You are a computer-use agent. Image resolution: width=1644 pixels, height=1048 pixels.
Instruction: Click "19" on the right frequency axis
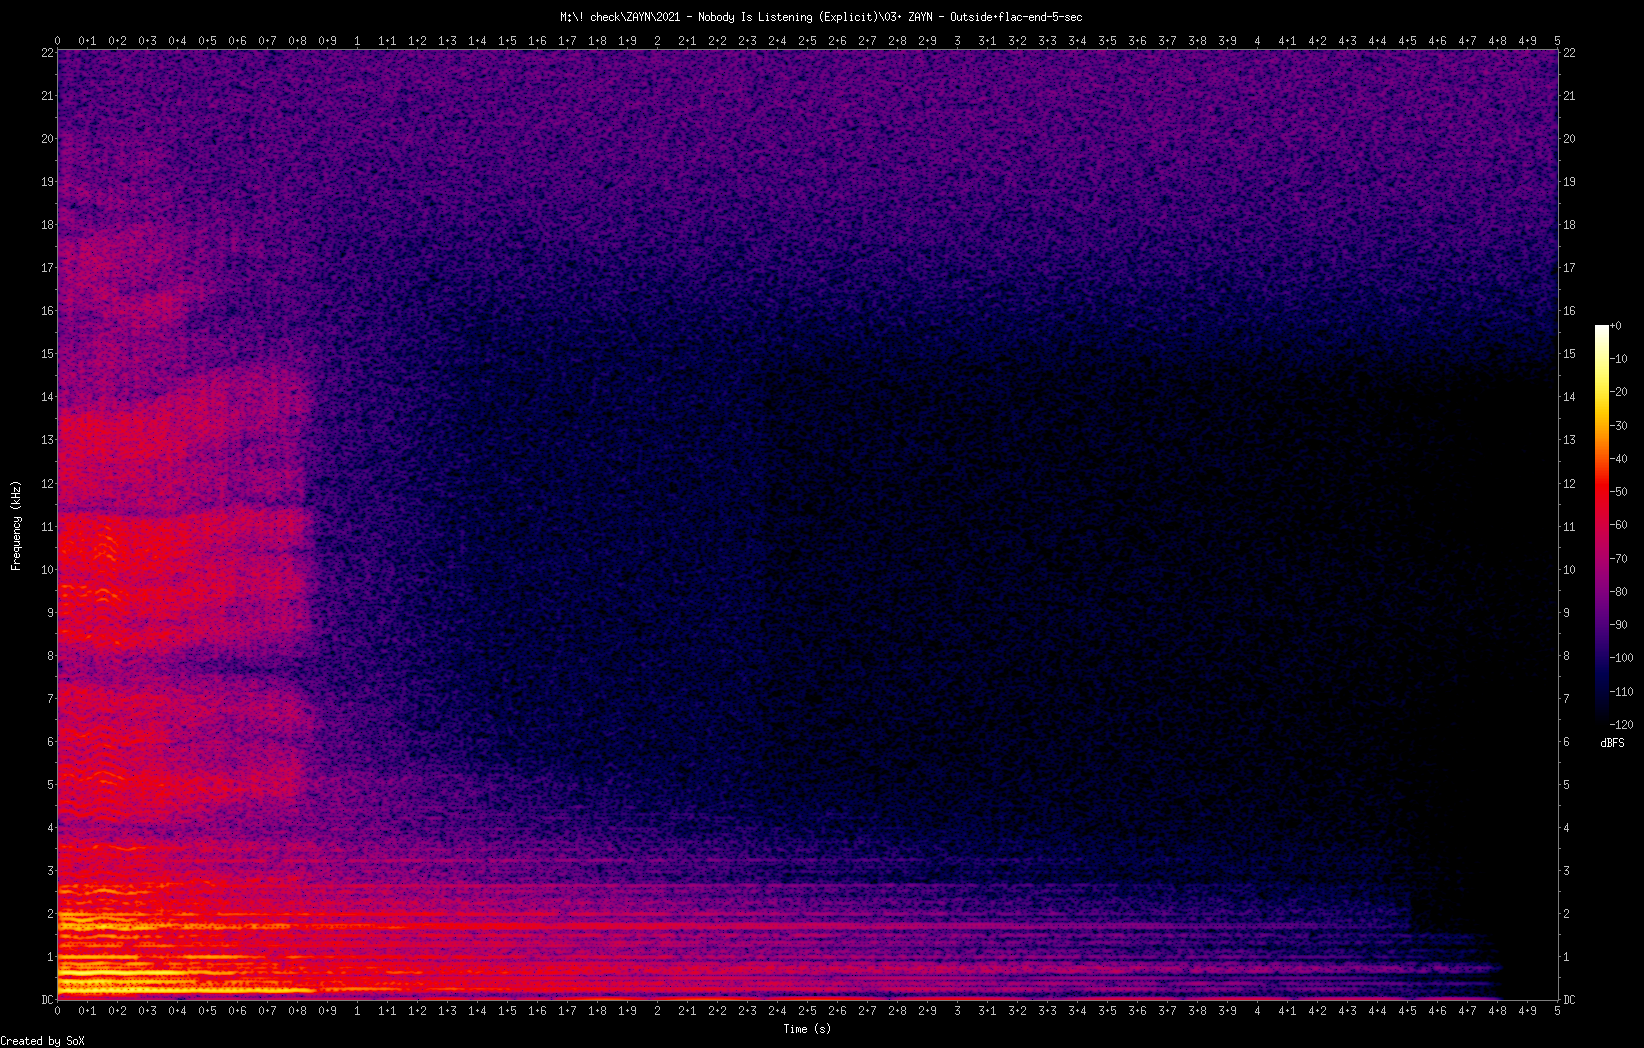[1570, 182]
